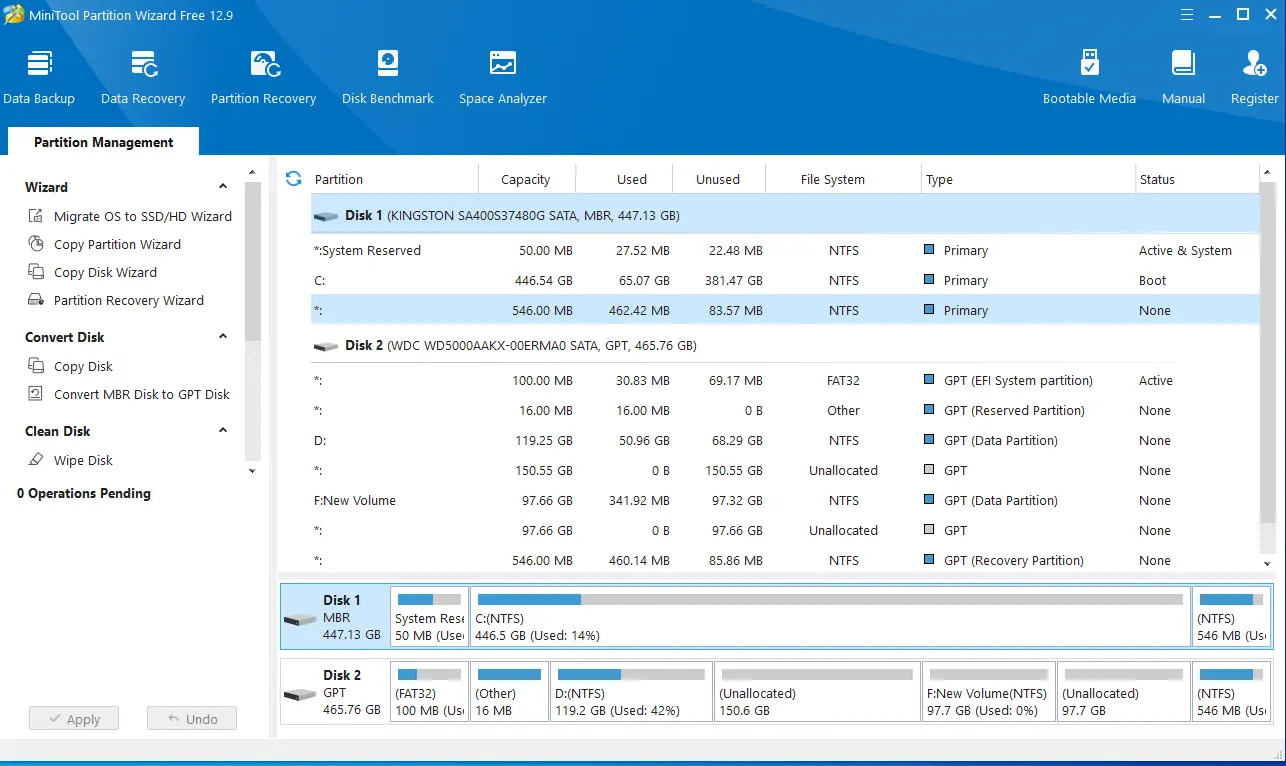Collapse the Clean Disk section
Screen dimensions: 1286x766
click(223, 431)
